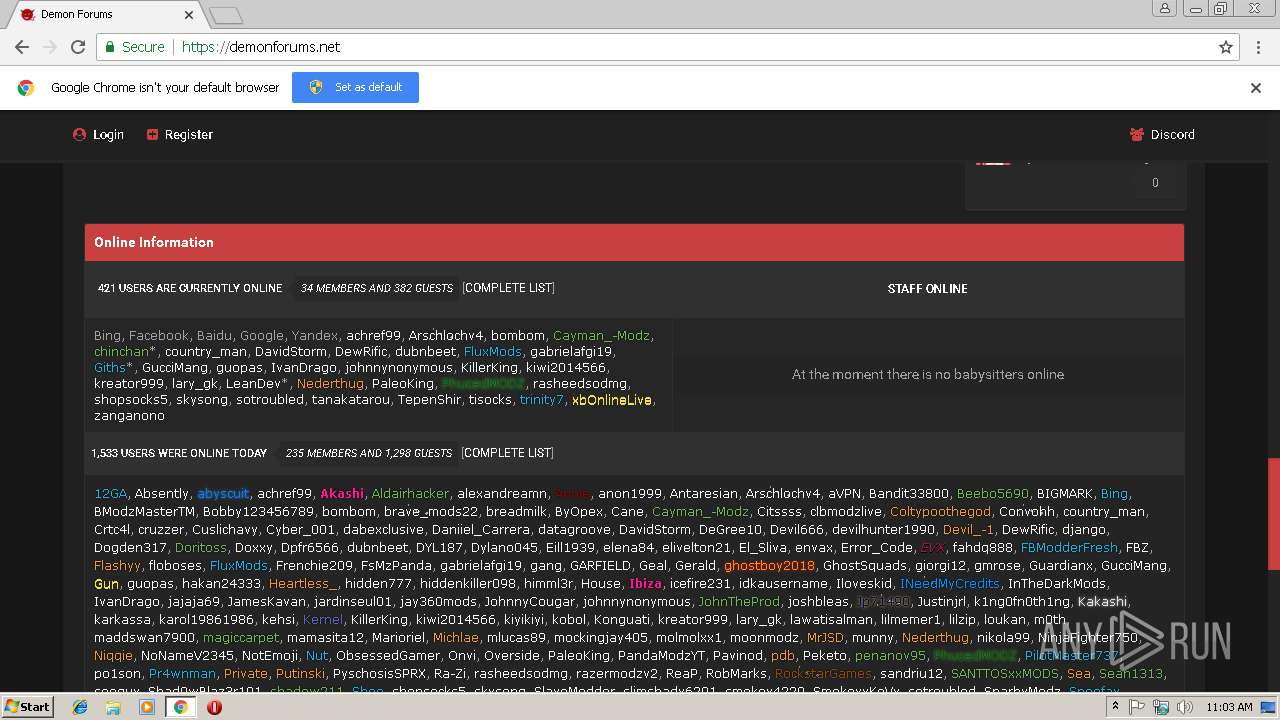
Task: Click the username RockstarGames
Action: 823,674
